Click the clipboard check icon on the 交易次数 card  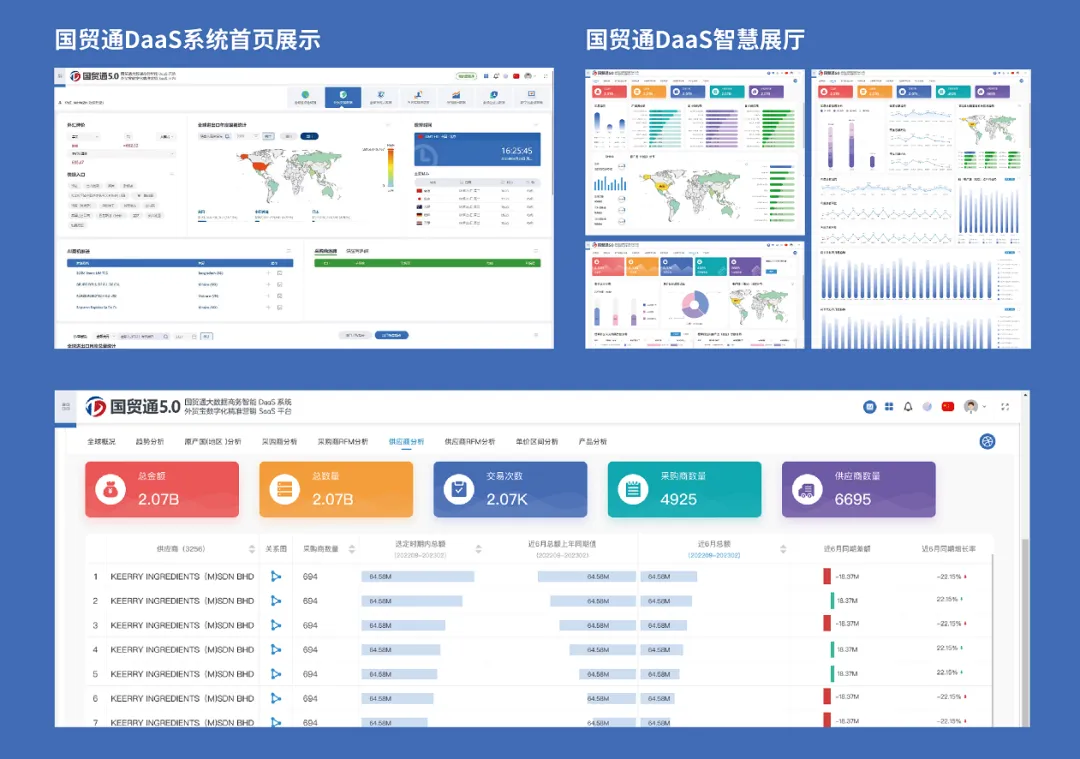459,490
